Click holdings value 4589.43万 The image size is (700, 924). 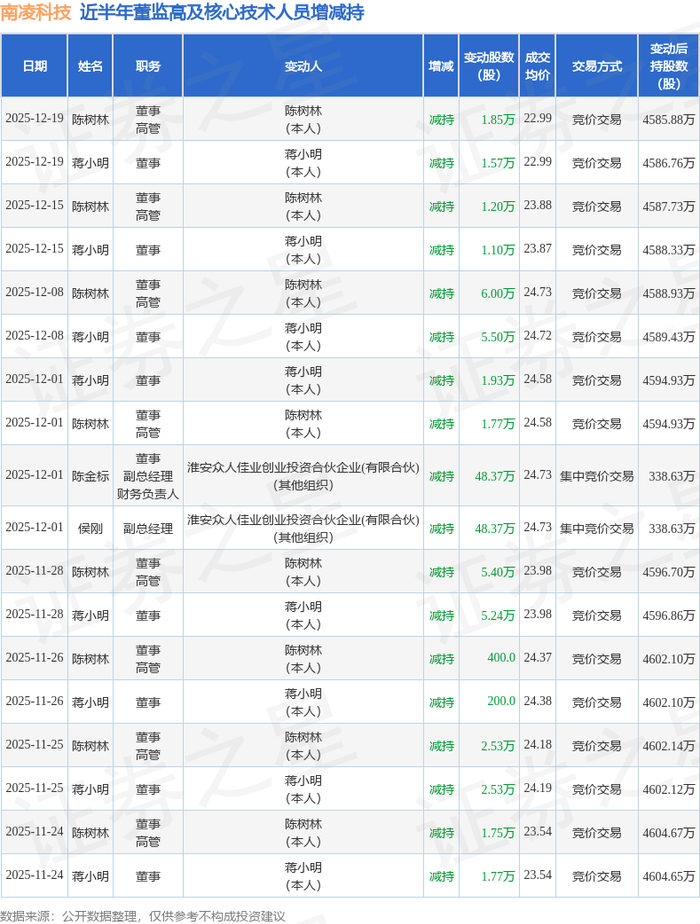669,337
